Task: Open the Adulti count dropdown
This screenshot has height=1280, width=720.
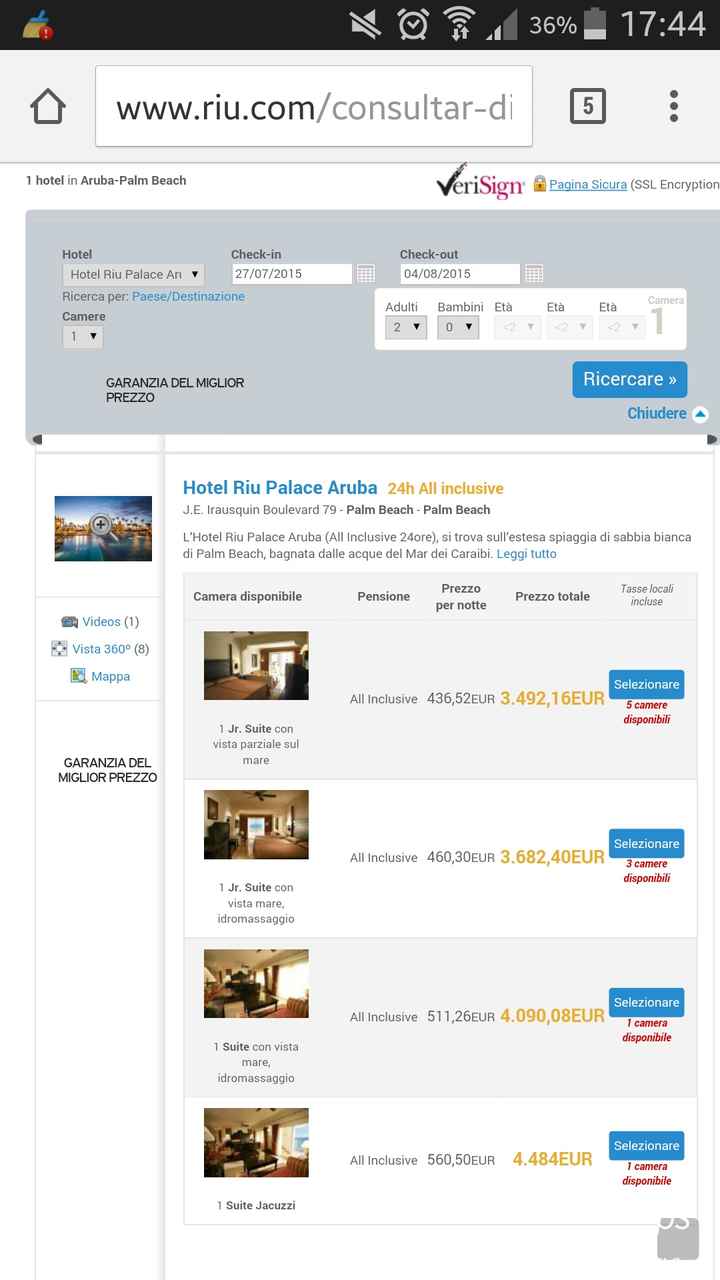Action: point(406,327)
